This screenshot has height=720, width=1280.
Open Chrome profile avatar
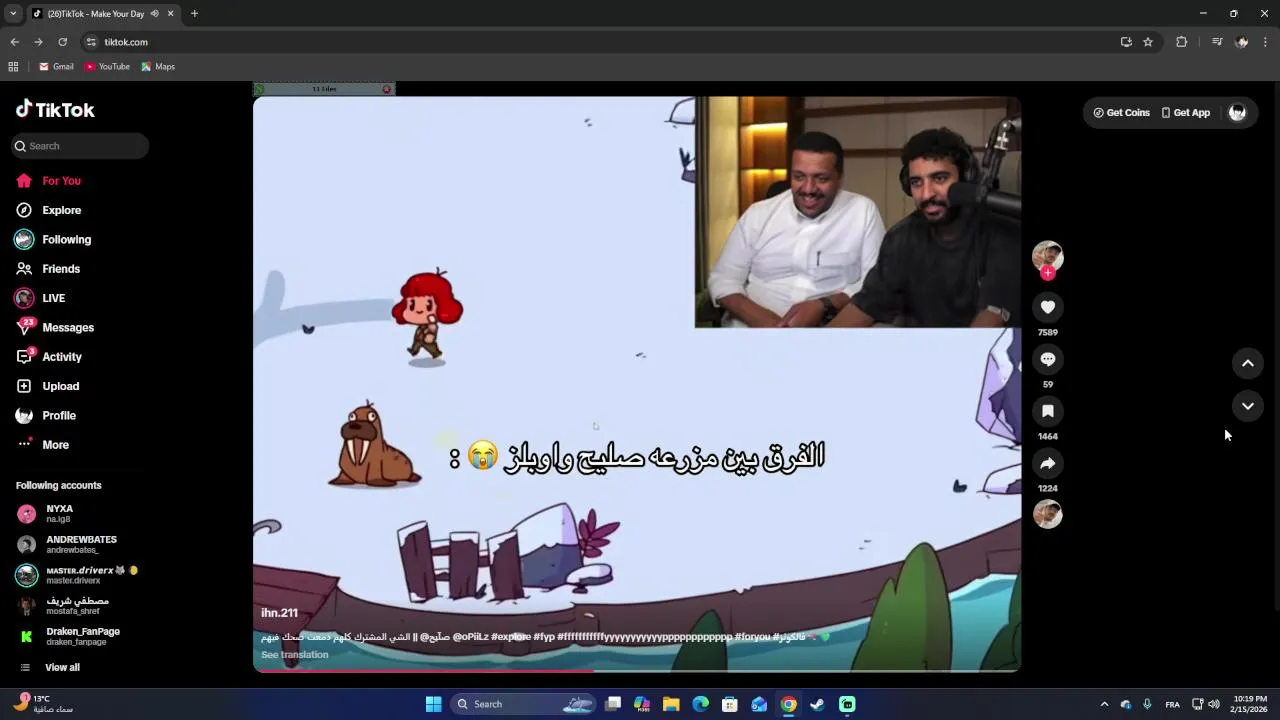1242,42
